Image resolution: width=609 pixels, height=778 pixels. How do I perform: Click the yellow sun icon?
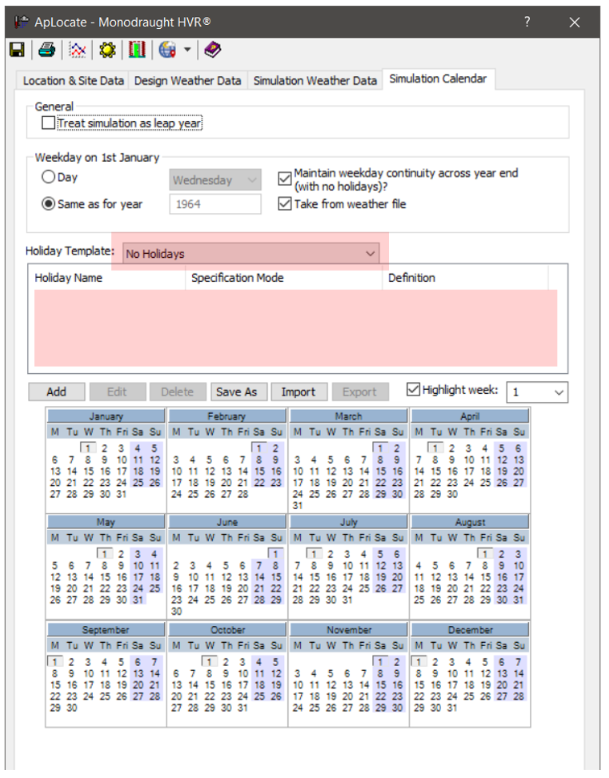click(106, 49)
